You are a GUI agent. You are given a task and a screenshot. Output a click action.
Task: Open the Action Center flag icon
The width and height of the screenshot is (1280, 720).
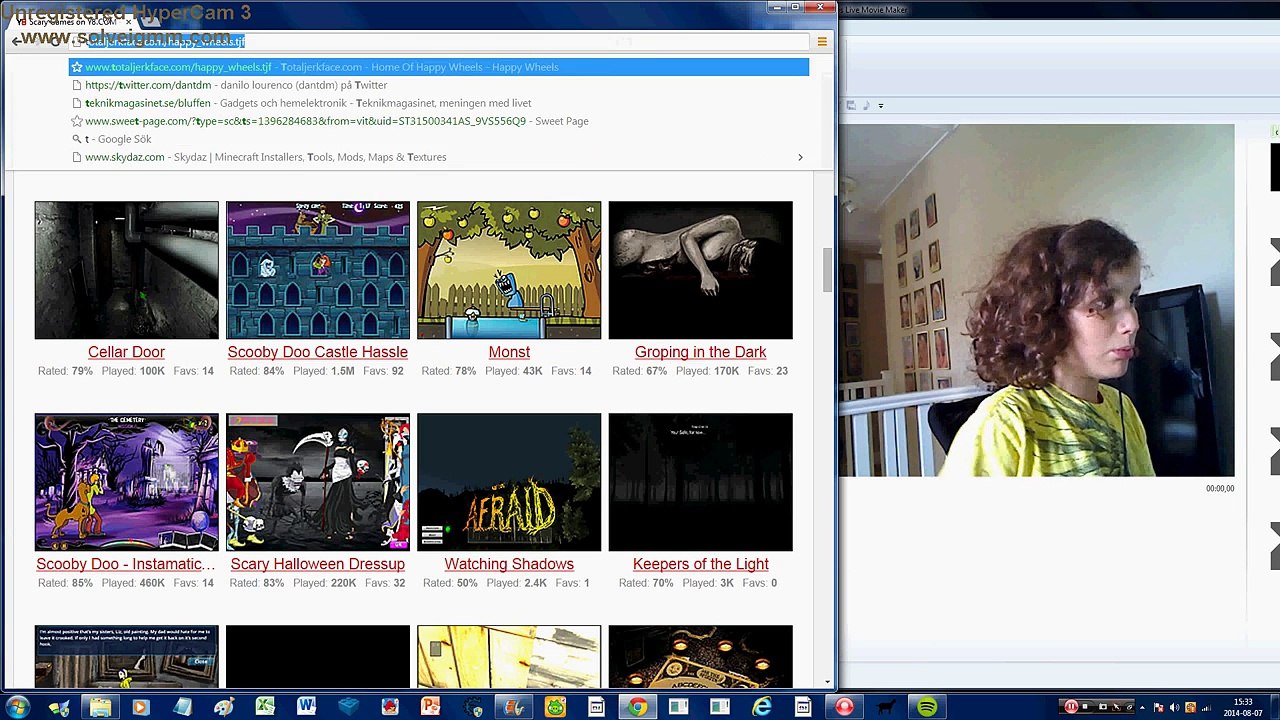pyautogui.click(x=1160, y=708)
